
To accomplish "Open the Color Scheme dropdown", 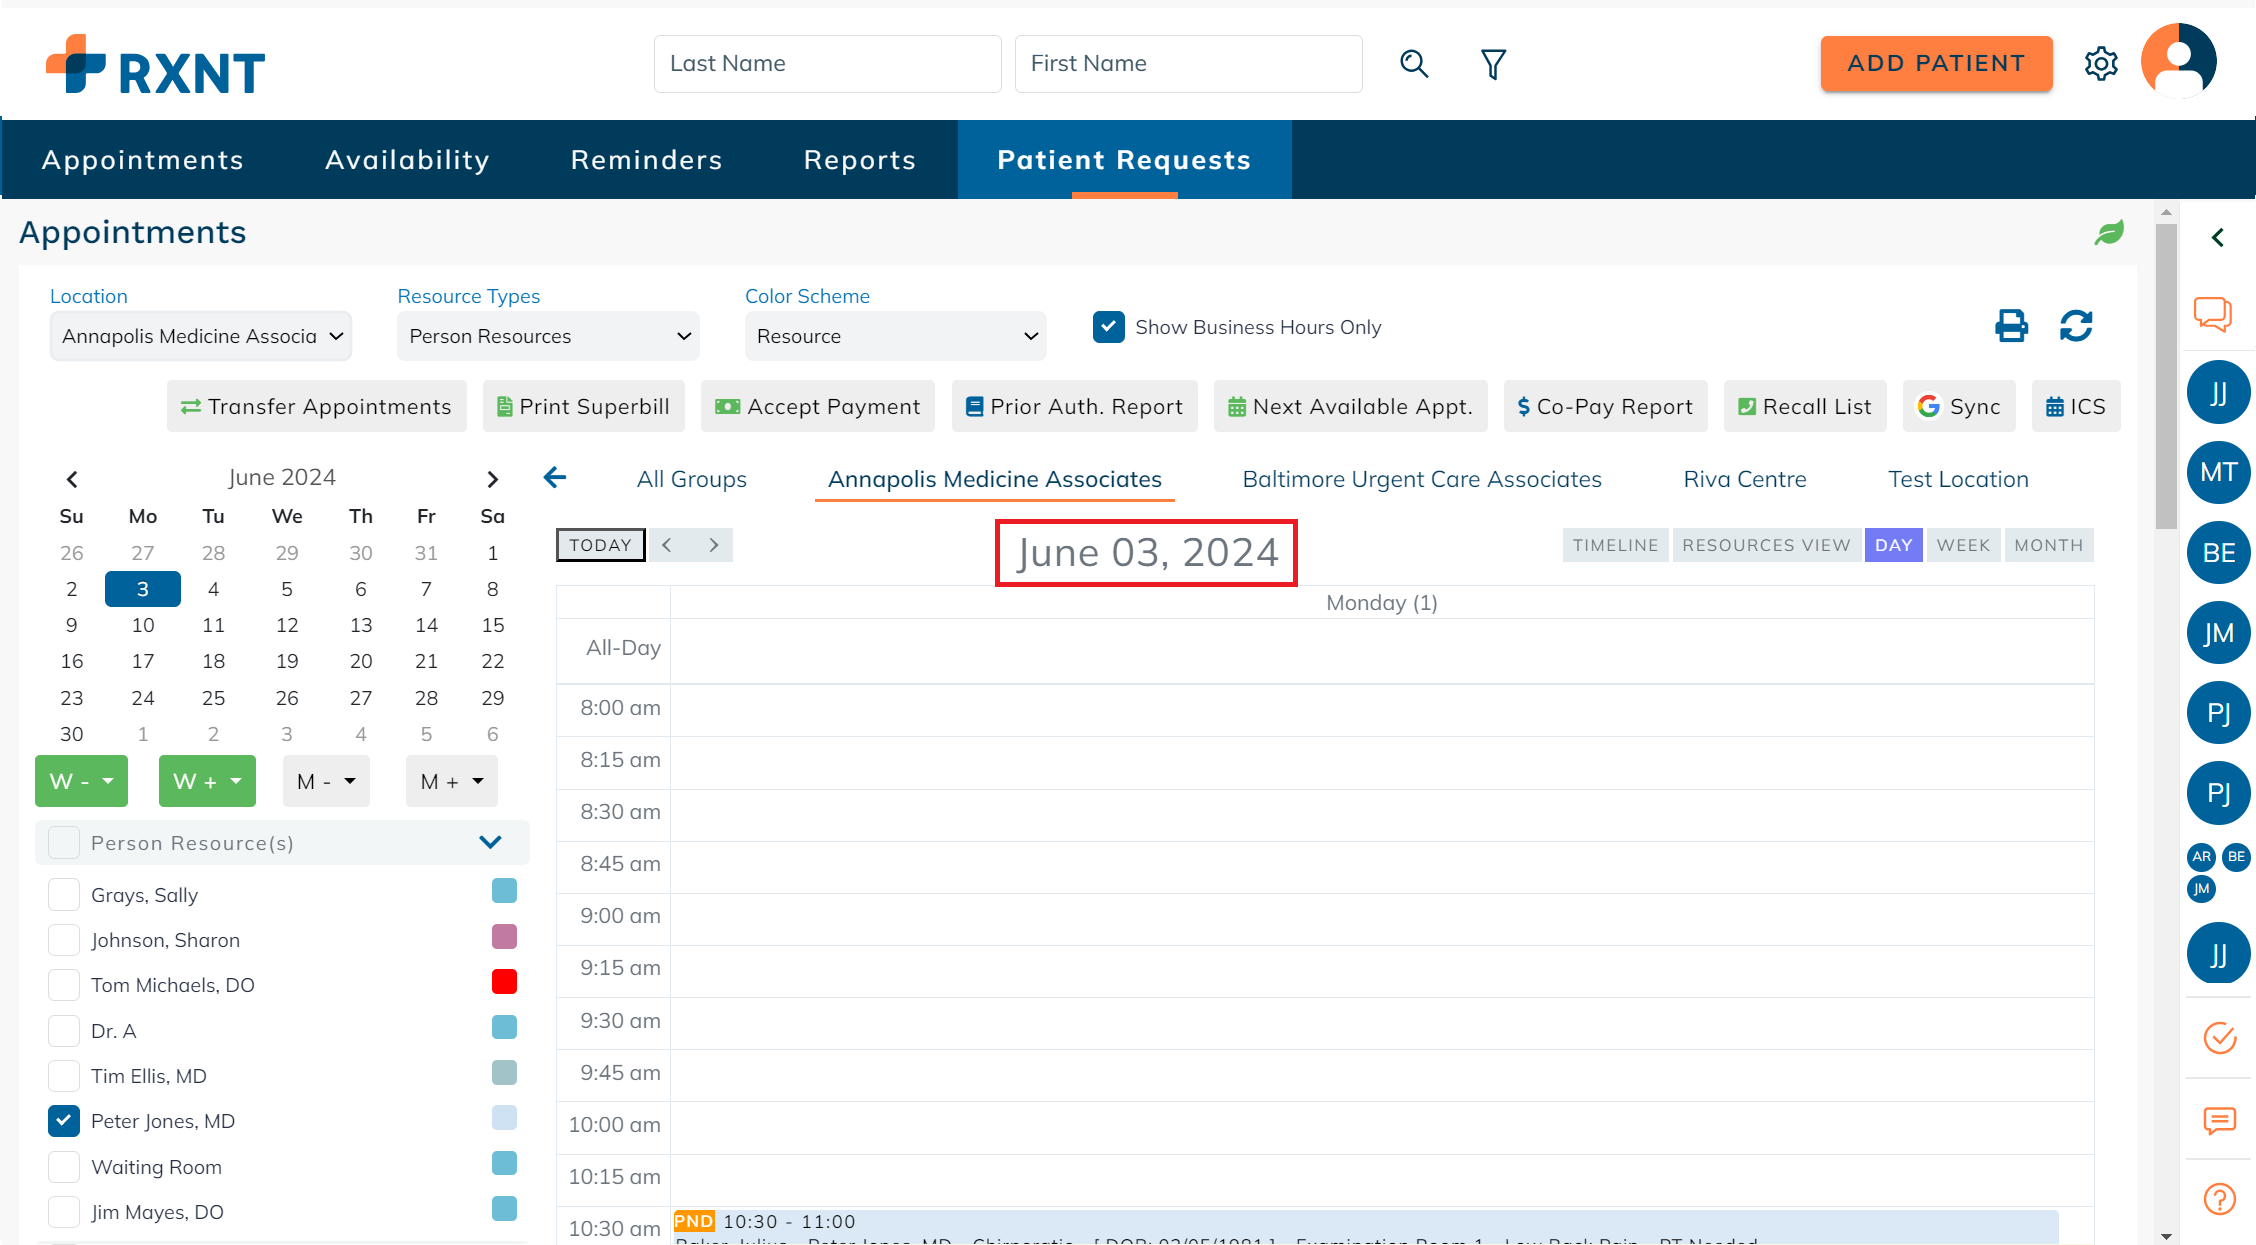I will click(x=895, y=336).
